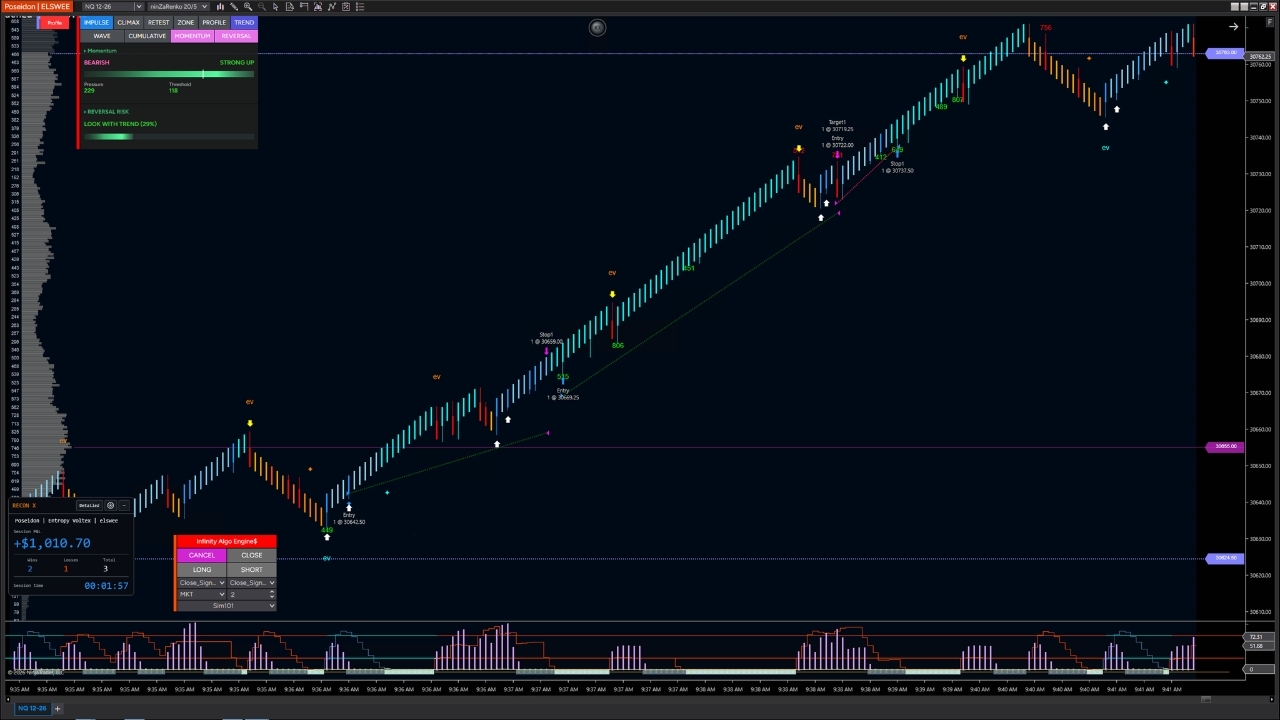
Task: Open the checklist properties icon in toolbar
Action: (x=346, y=6)
